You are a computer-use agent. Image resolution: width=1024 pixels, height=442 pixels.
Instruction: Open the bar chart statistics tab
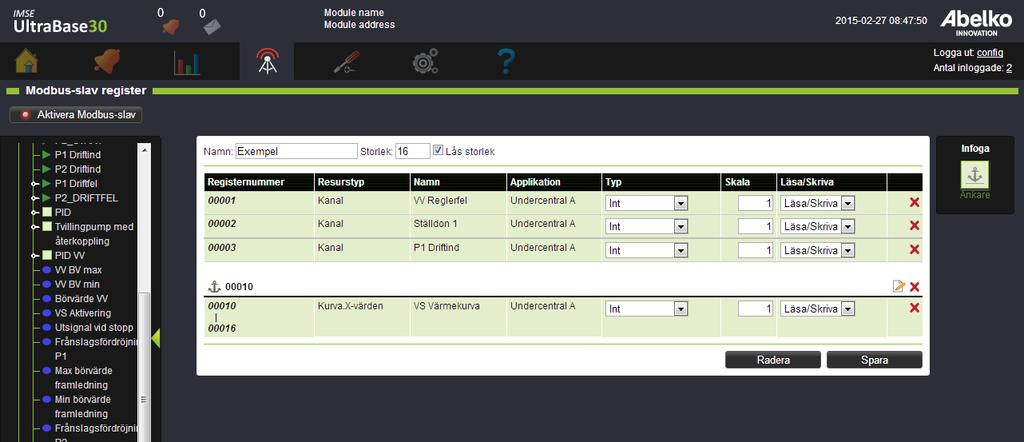tap(187, 62)
